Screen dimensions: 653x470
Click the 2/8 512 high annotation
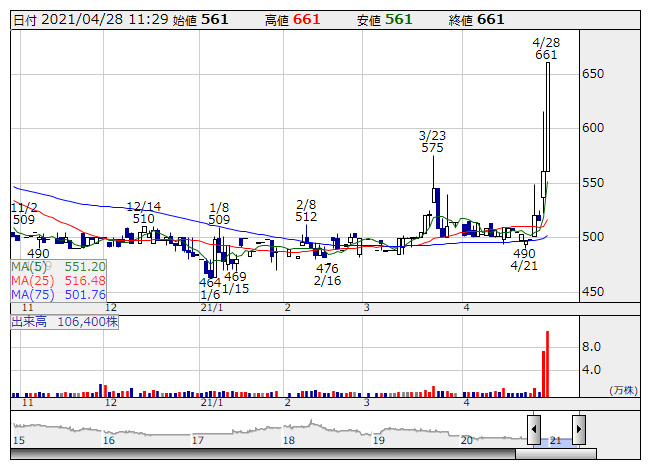click(306, 211)
